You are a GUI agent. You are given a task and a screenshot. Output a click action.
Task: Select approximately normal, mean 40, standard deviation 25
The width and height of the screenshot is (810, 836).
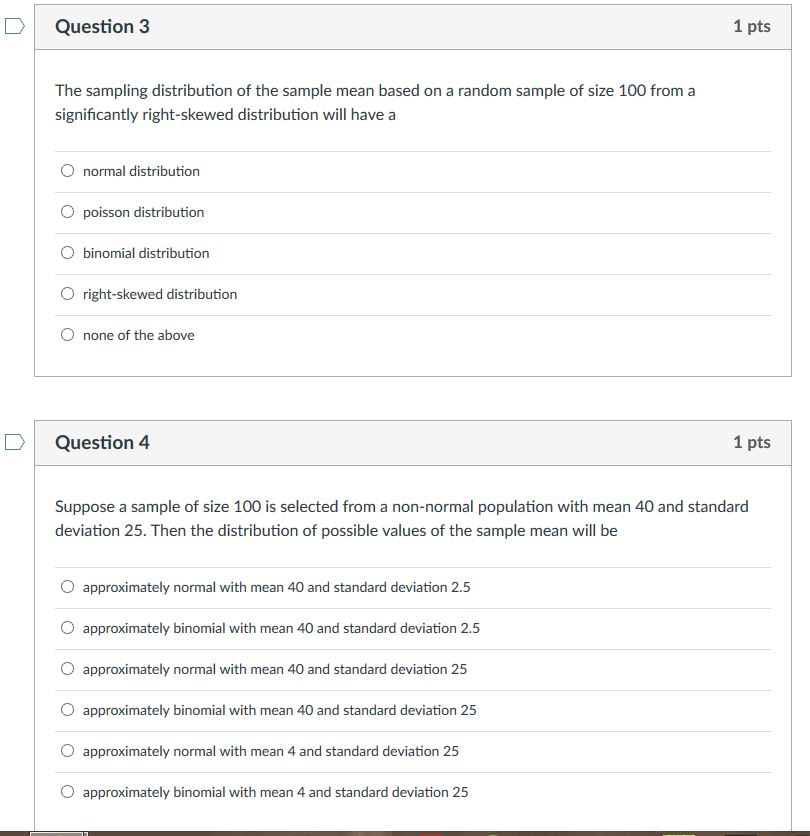click(x=67, y=668)
